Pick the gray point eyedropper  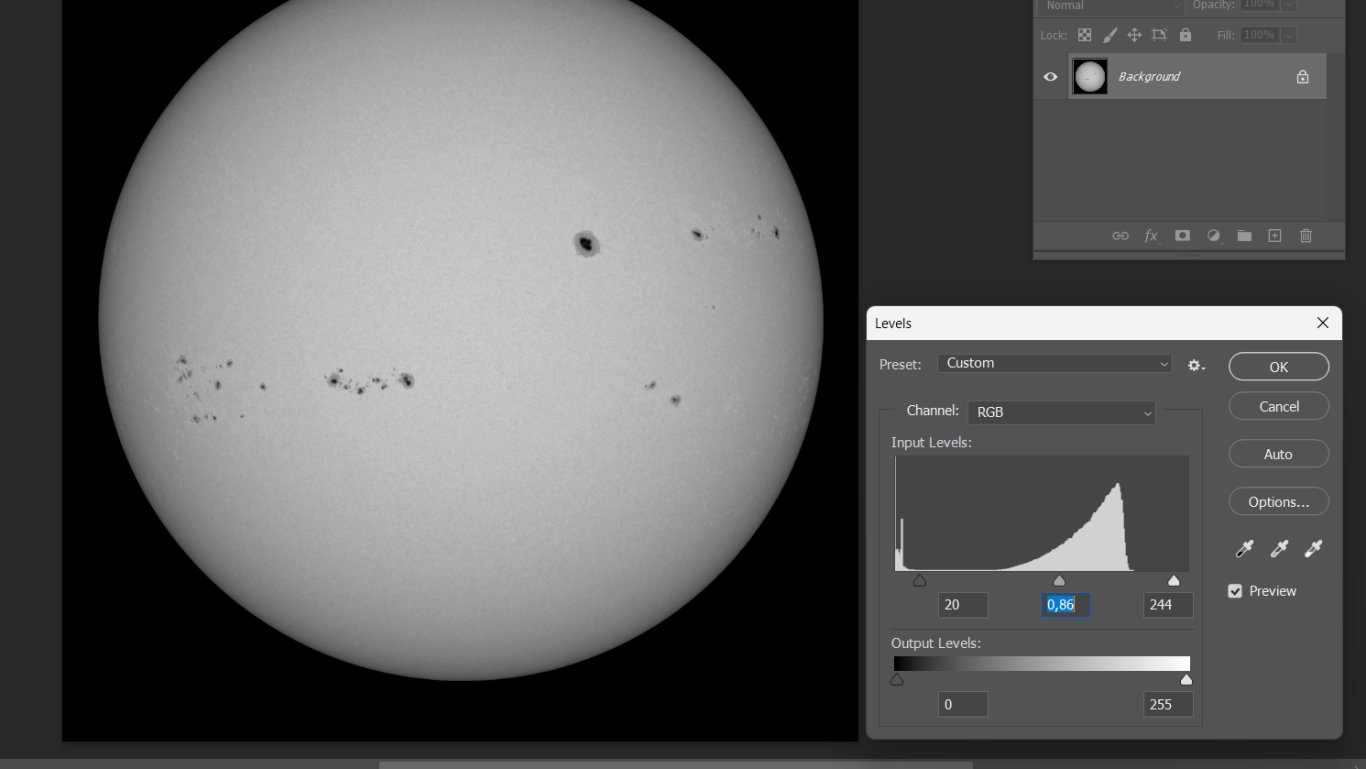[x=1279, y=548]
